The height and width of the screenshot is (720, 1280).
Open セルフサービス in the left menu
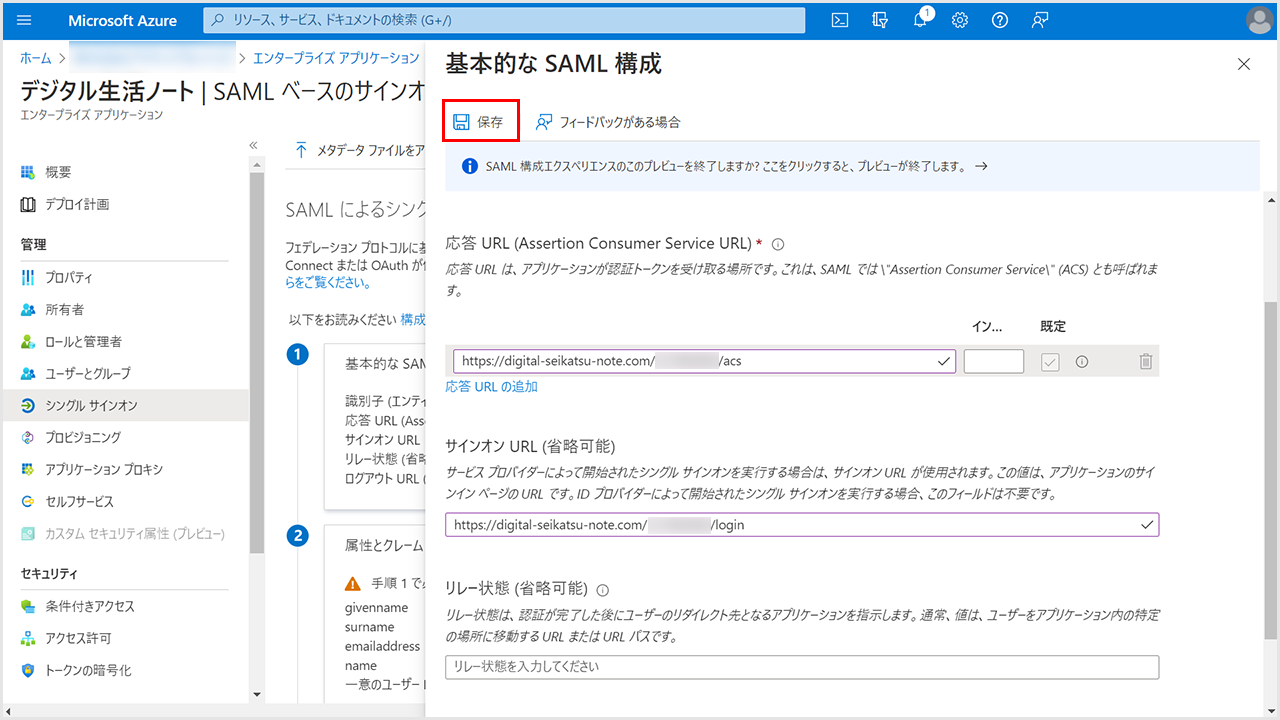80,501
